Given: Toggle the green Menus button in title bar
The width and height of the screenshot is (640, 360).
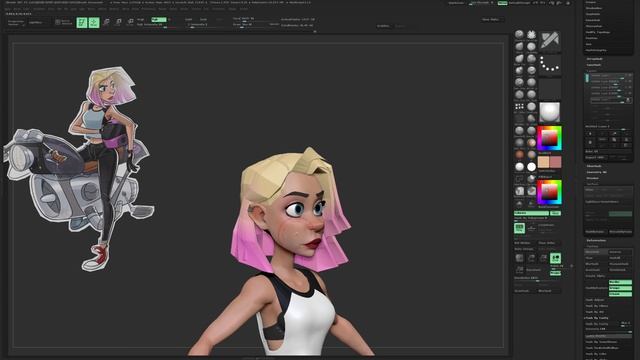Looking at the screenshot, I should click(502, 3).
